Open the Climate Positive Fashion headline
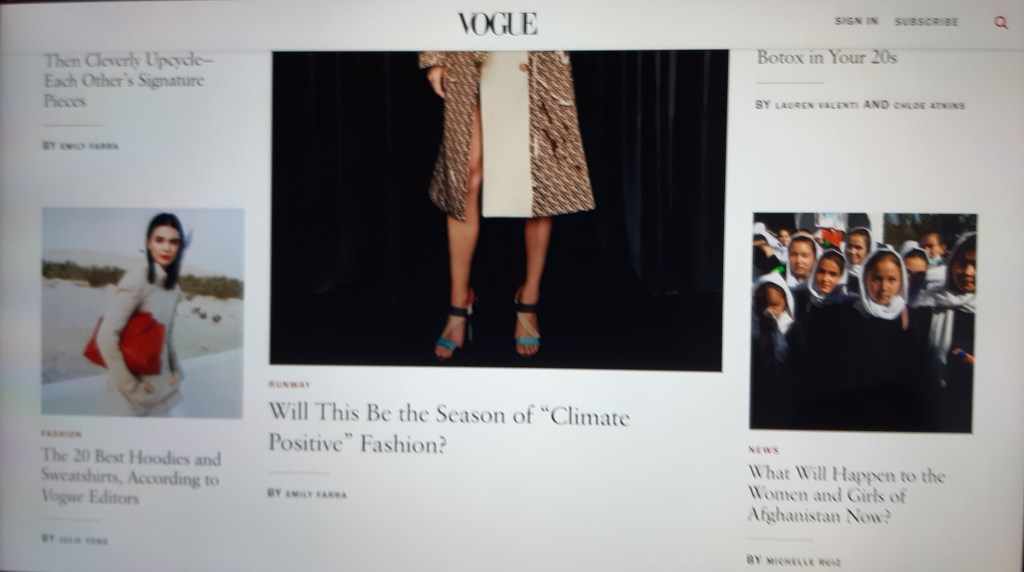 point(449,428)
